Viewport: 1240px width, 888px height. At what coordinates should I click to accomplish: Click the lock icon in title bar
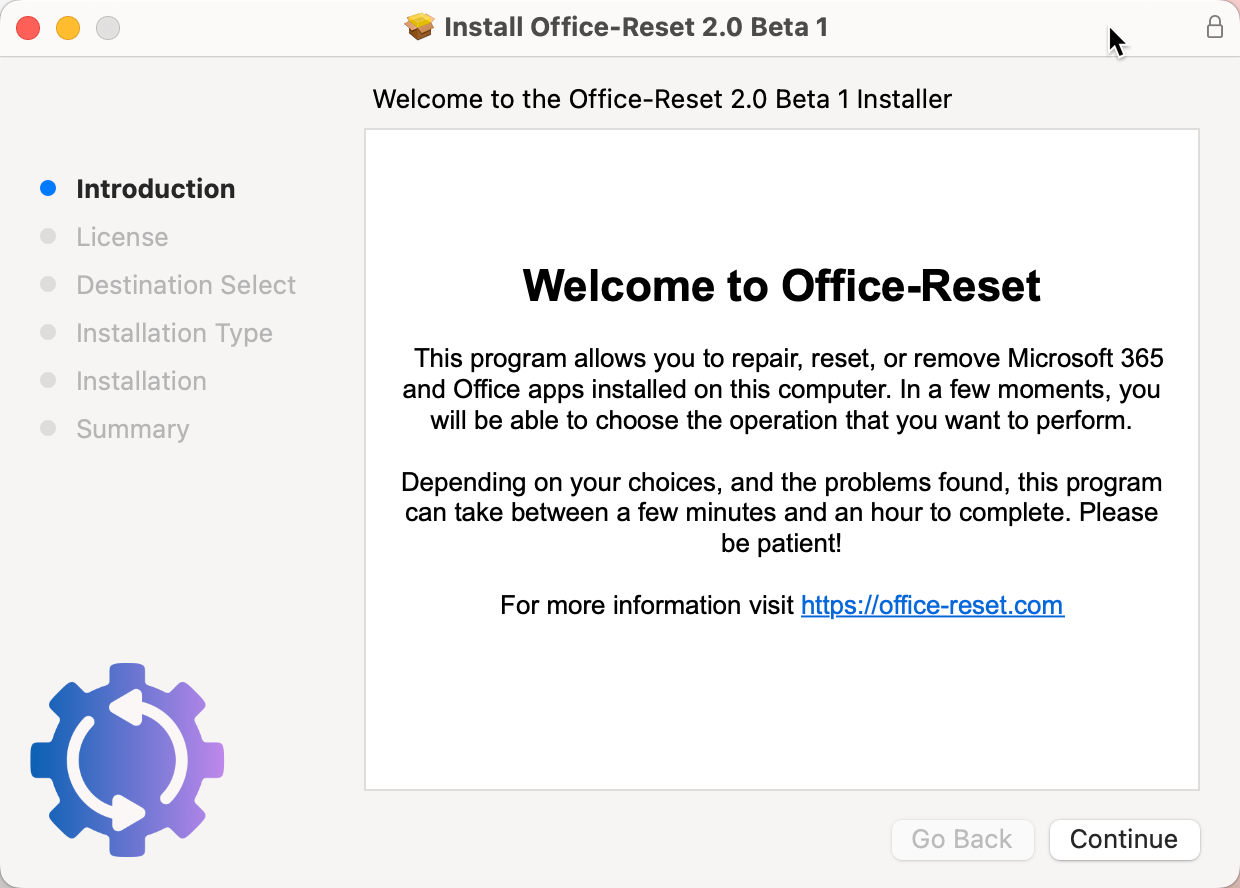pyautogui.click(x=1215, y=27)
